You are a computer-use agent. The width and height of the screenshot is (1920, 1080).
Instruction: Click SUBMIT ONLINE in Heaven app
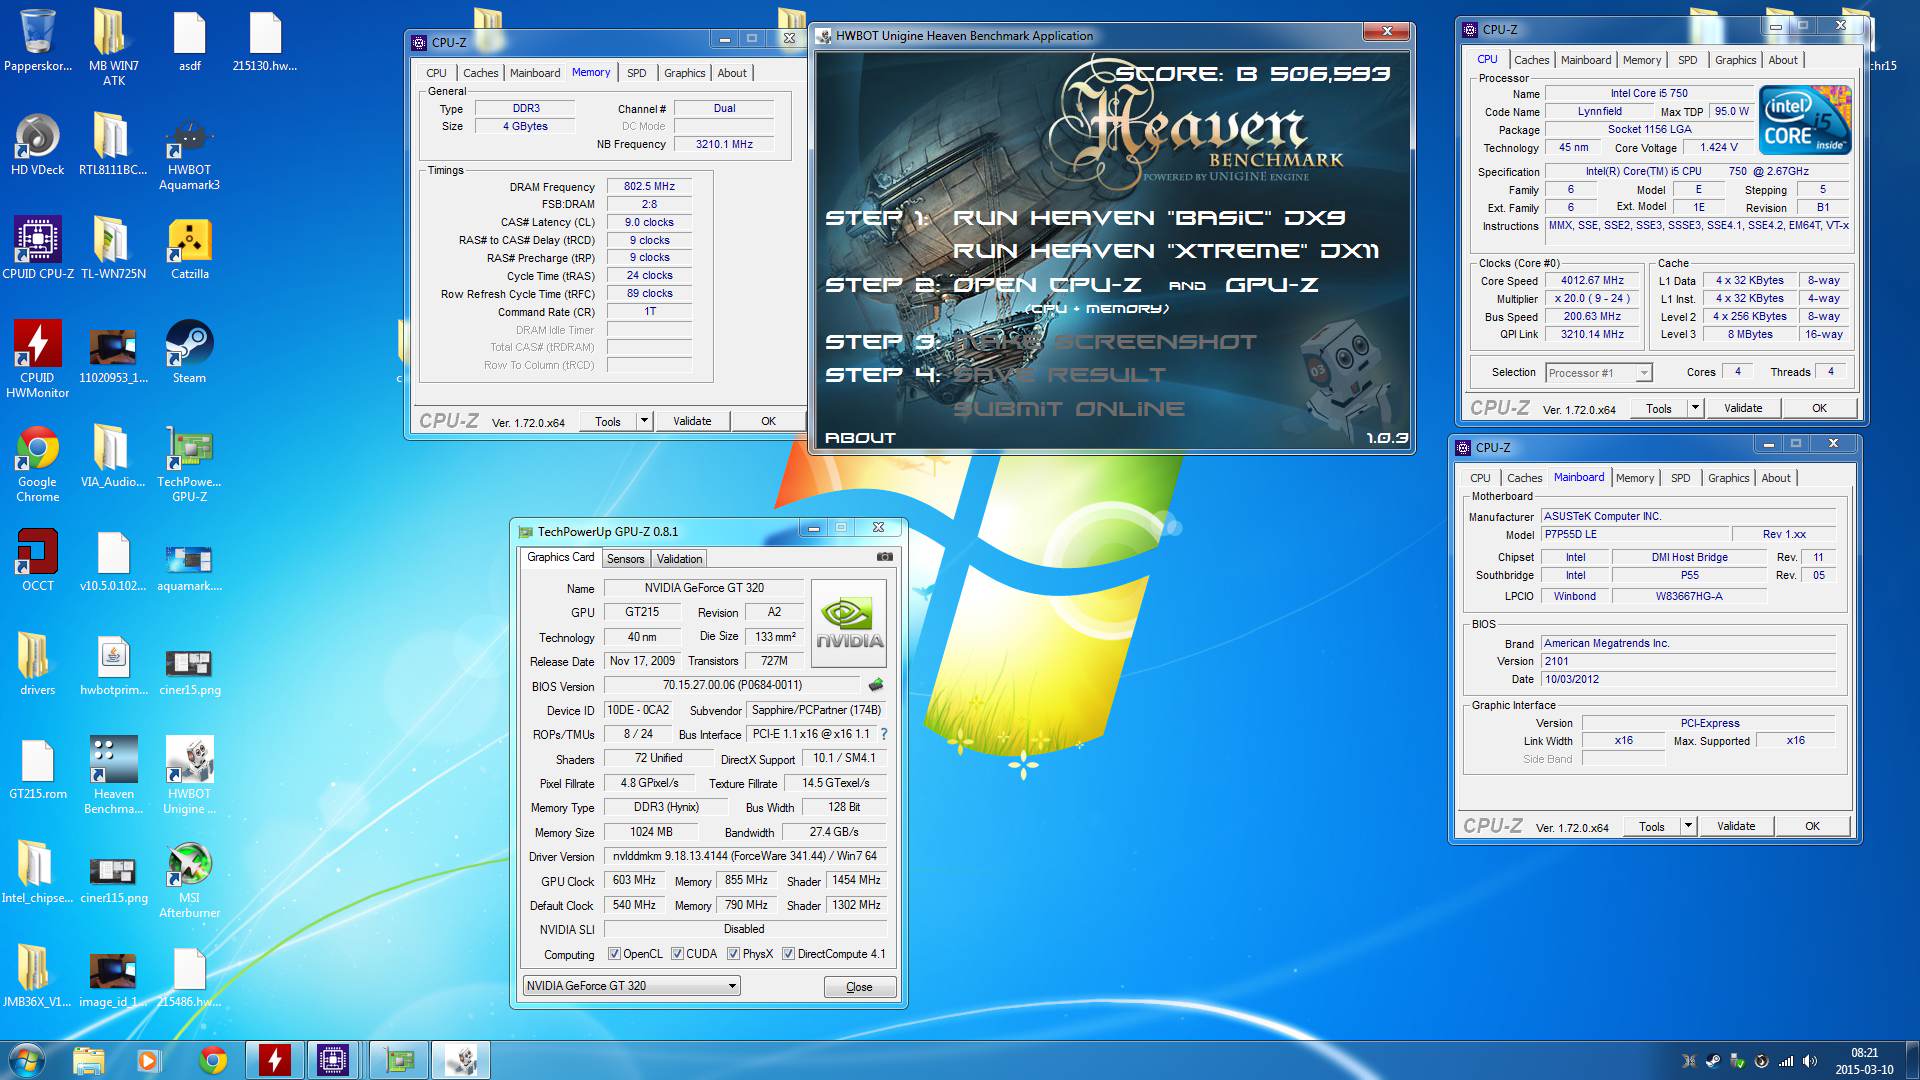click(1068, 409)
